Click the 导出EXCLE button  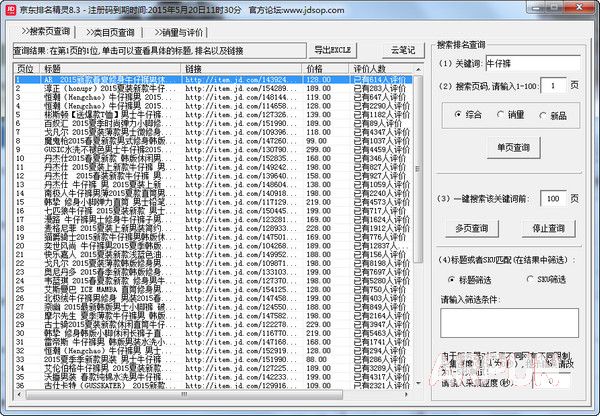coord(332,50)
